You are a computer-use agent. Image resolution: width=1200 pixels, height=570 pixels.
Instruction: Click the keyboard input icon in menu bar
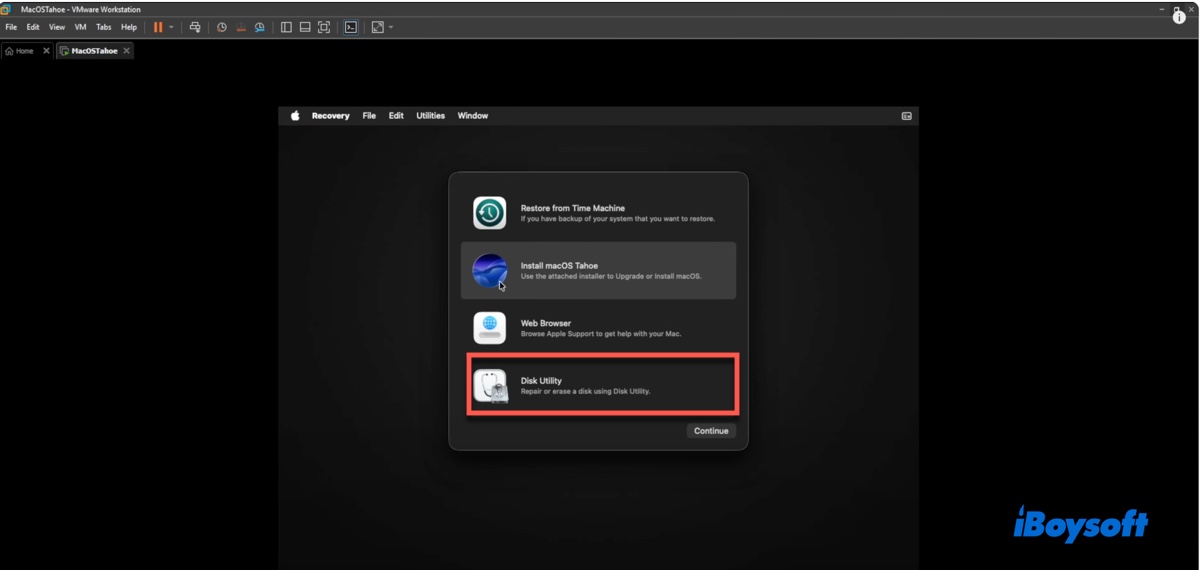(906, 116)
